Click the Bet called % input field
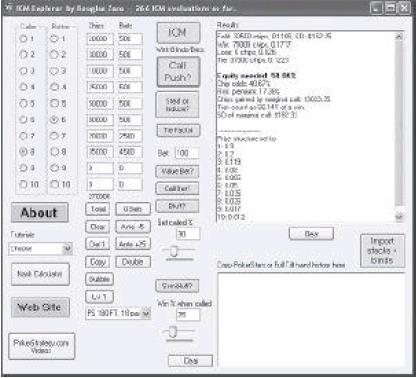This screenshot has height=378, width=417. click(188, 234)
